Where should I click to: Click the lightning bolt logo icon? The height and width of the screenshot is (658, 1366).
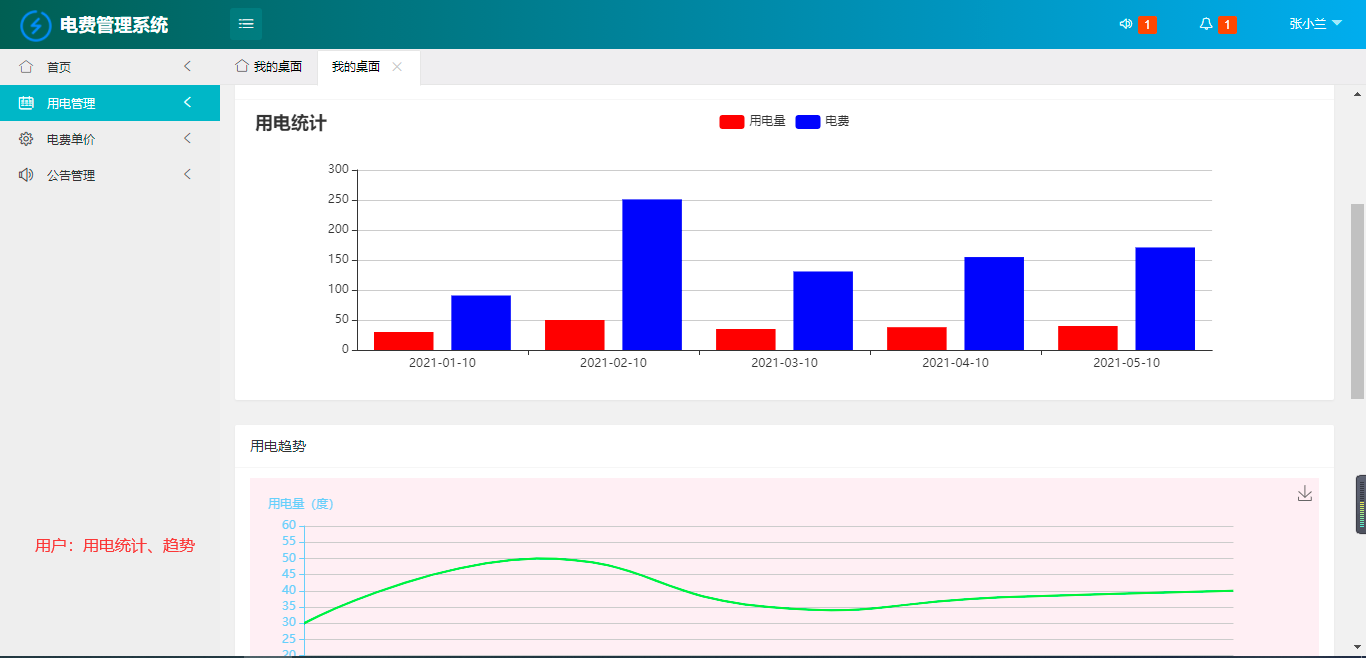36,25
